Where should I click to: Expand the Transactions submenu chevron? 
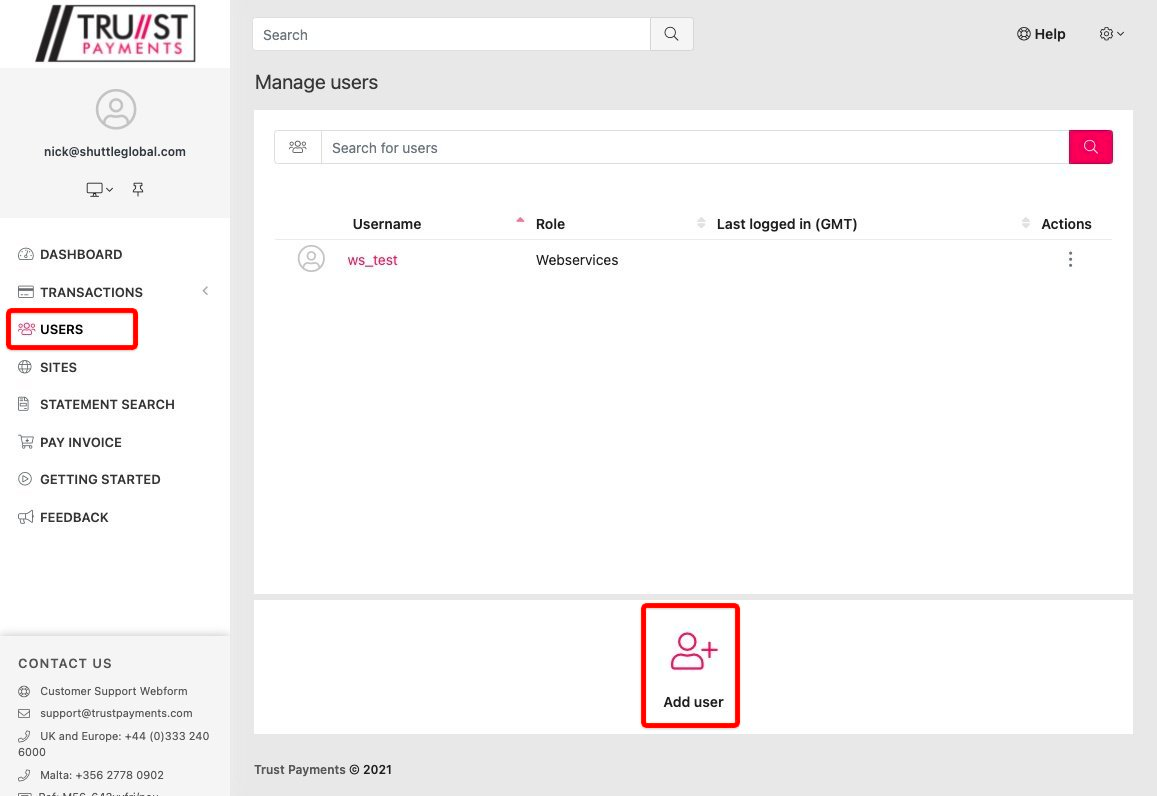205,291
